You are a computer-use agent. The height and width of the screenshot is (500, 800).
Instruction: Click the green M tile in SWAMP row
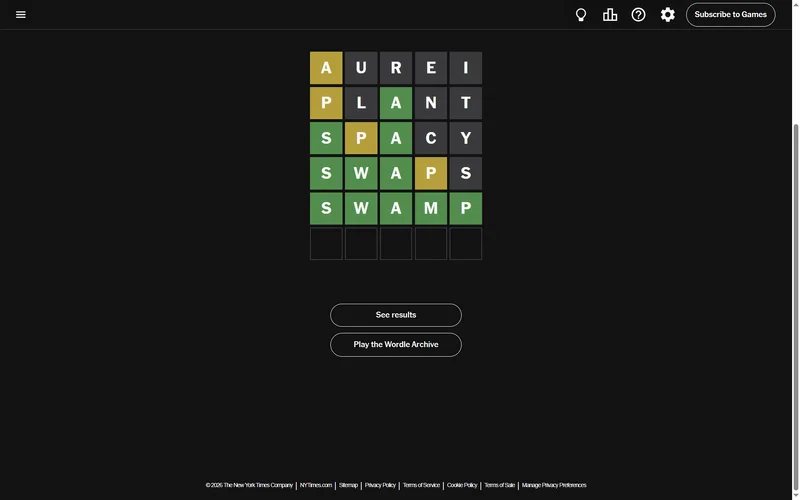pos(431,209)
